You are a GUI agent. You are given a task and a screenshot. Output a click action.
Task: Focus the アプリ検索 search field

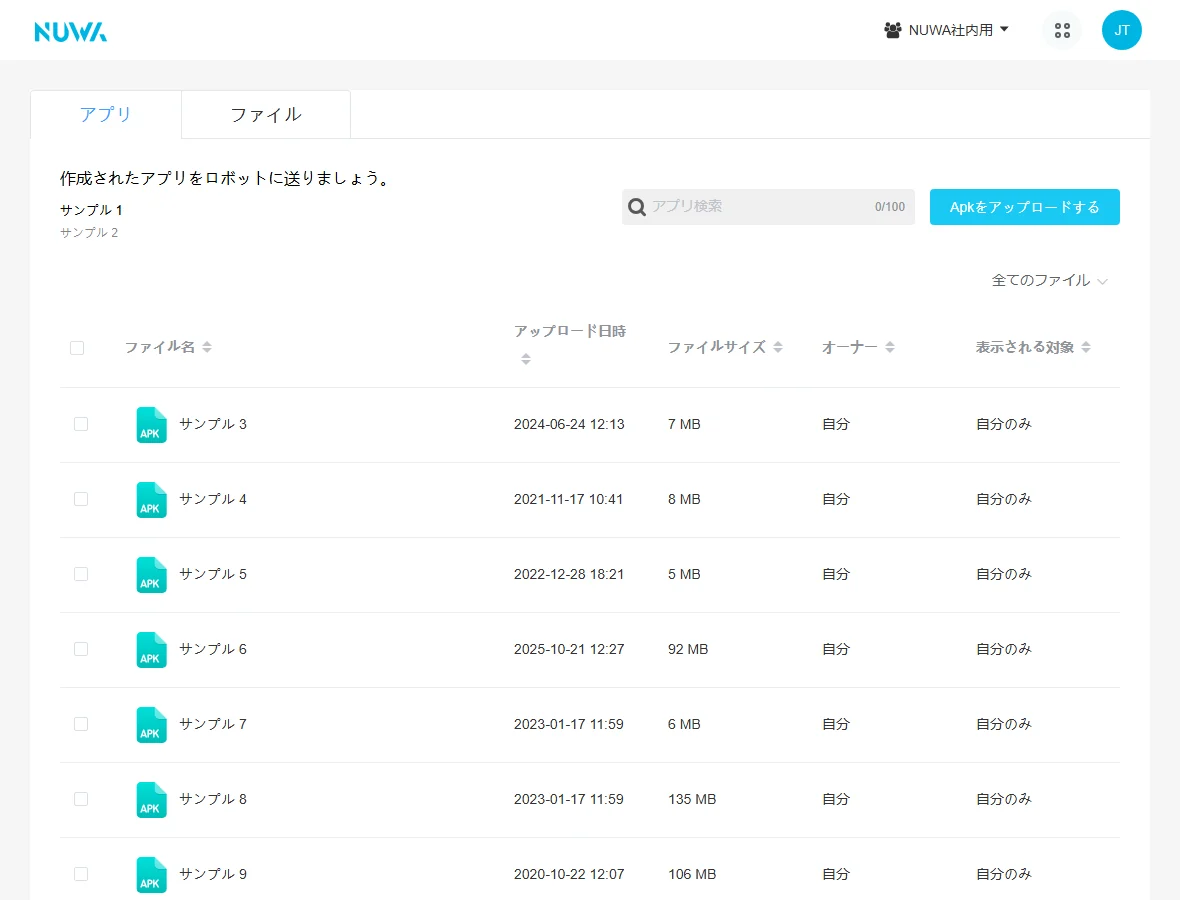[768, 207]
